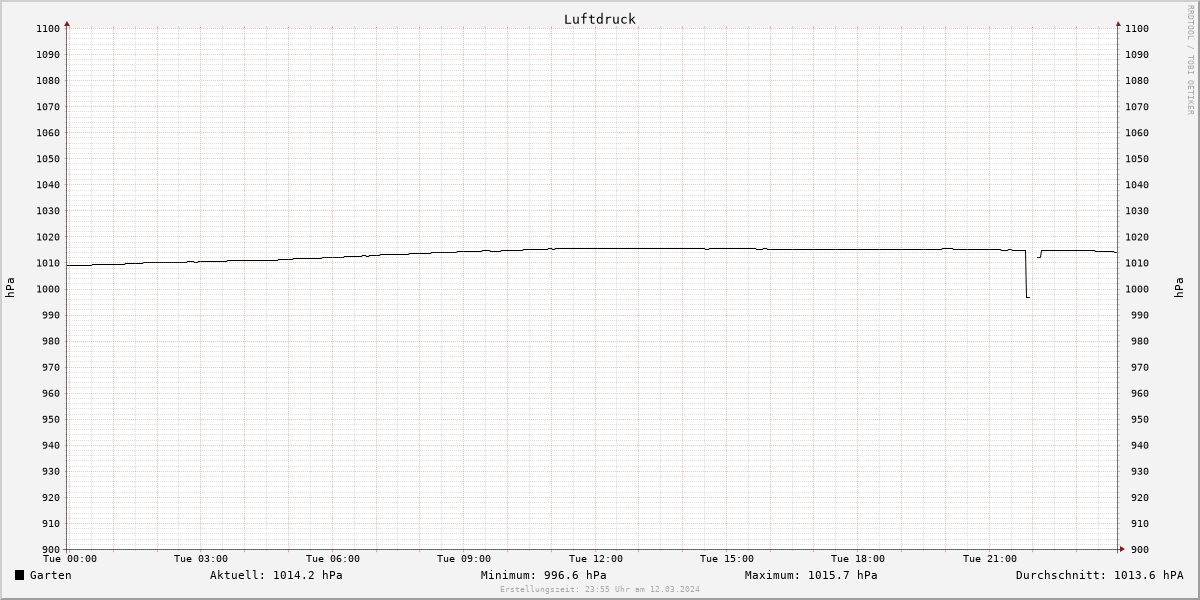Click the "Tue 06:00" time axis label
This screenshot has height=600, width=1200.
coord(333,559)
